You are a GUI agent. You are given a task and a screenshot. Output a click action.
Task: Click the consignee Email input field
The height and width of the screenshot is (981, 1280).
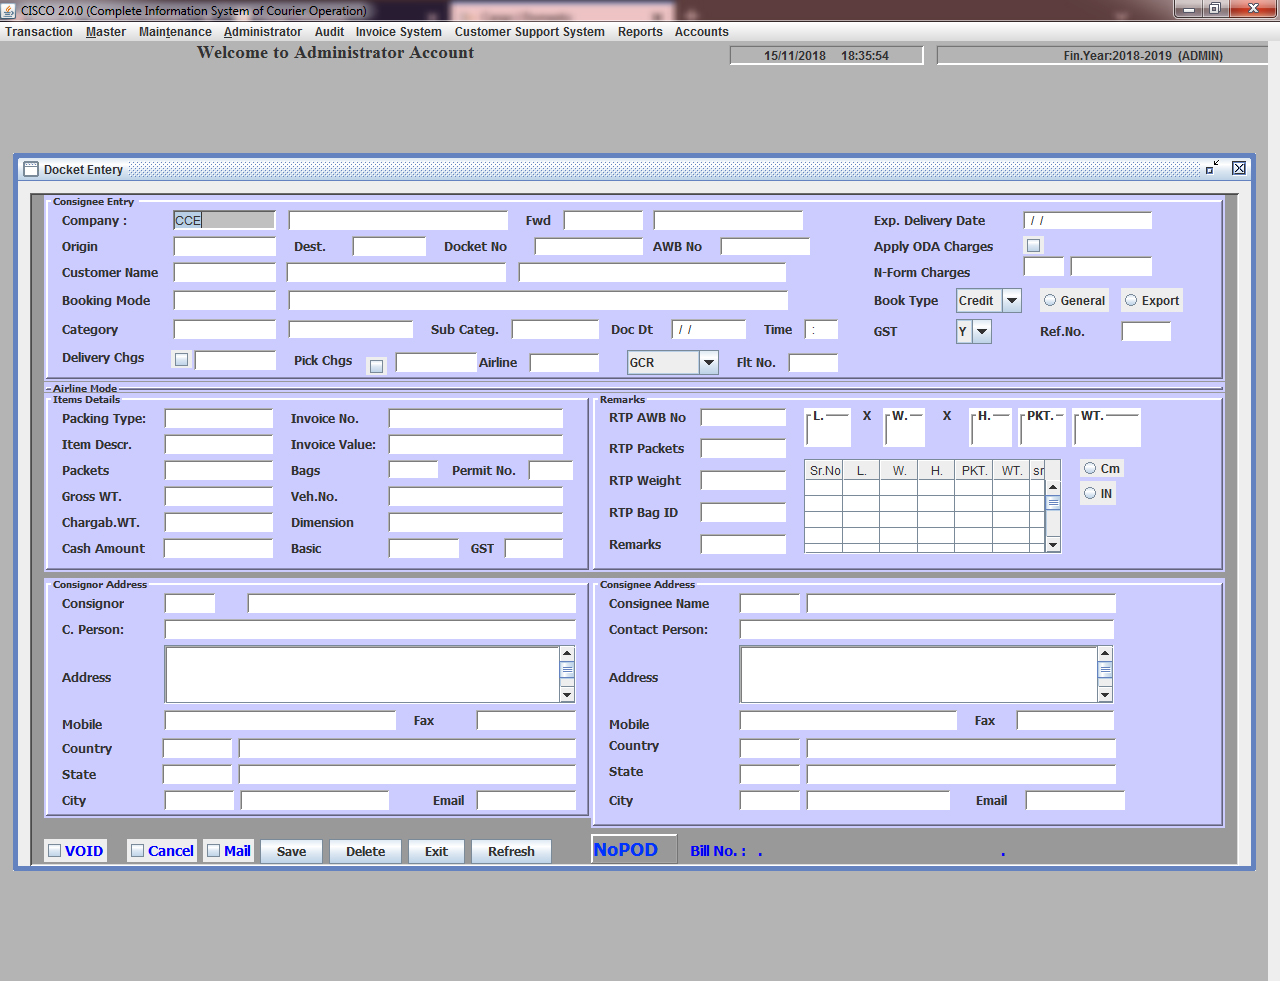(x=1075, y=800)
